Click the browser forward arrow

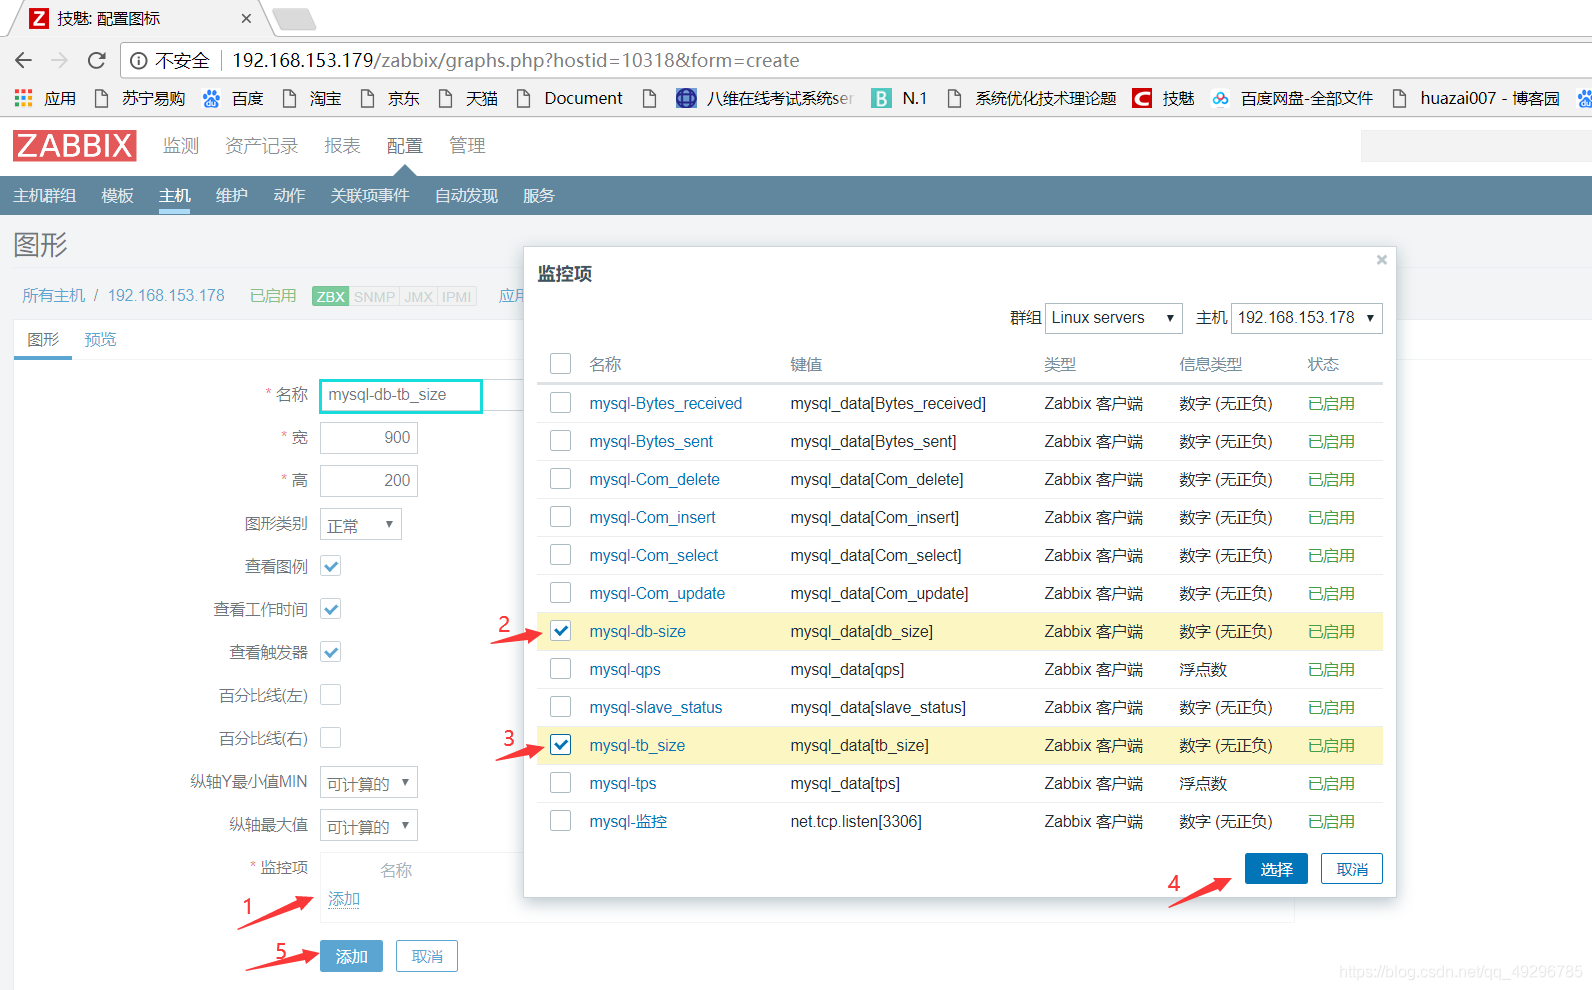click(x=59, y=60)
